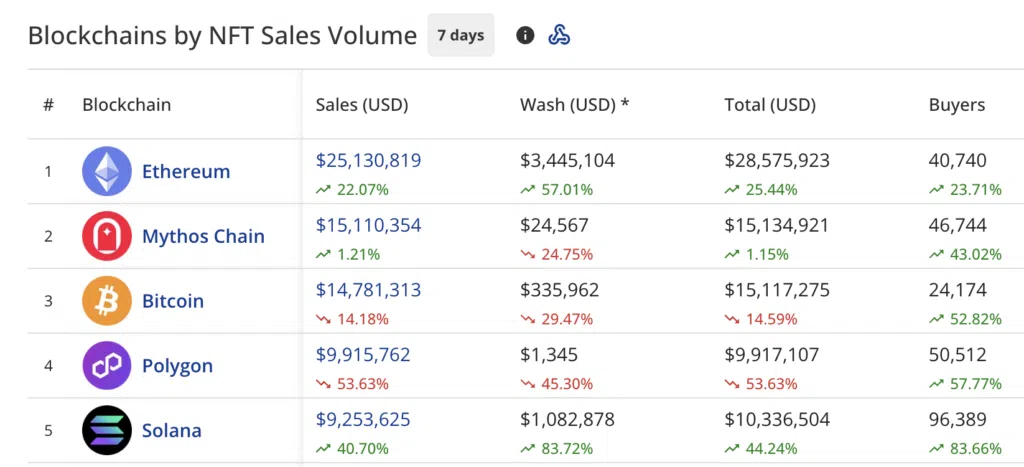This screenshot has height=467, width=1024.
Task: Sort by Sales (USD) column header
Action: click(x=361, y=105)
